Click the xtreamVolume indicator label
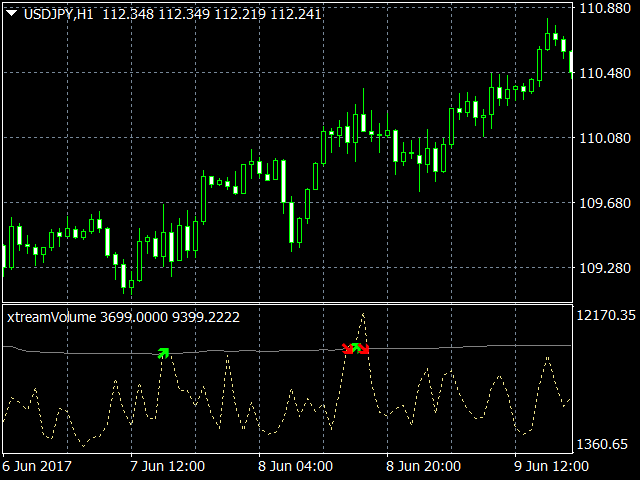640x480 pixels. coord(51,317)
